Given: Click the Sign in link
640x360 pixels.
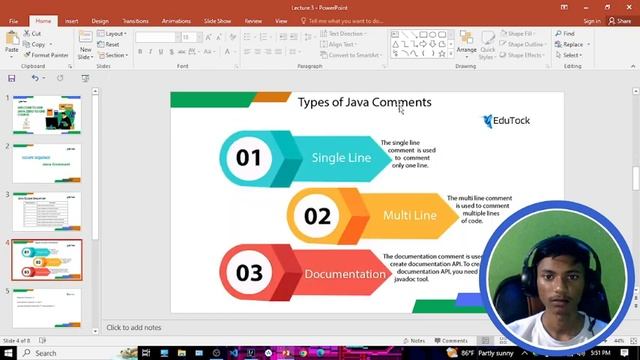Looking at the screenshot, I should point(592,21).
